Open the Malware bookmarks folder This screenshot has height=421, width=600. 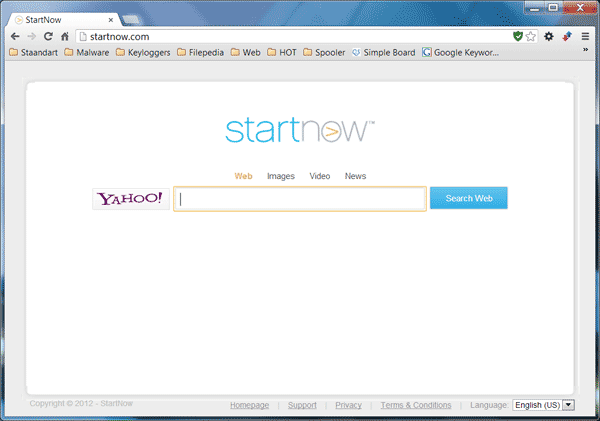click(86, 52)
